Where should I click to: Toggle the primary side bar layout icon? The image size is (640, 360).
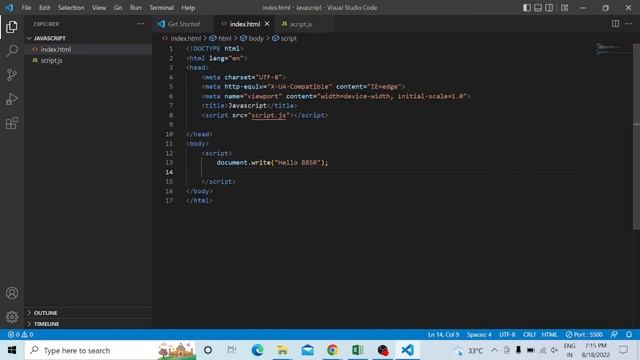click(527, 8)
